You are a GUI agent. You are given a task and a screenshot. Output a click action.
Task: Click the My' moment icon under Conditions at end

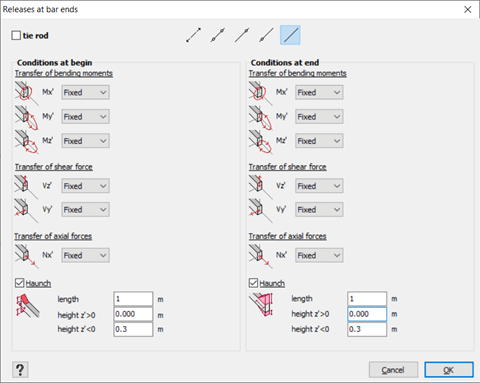[260, 117]
